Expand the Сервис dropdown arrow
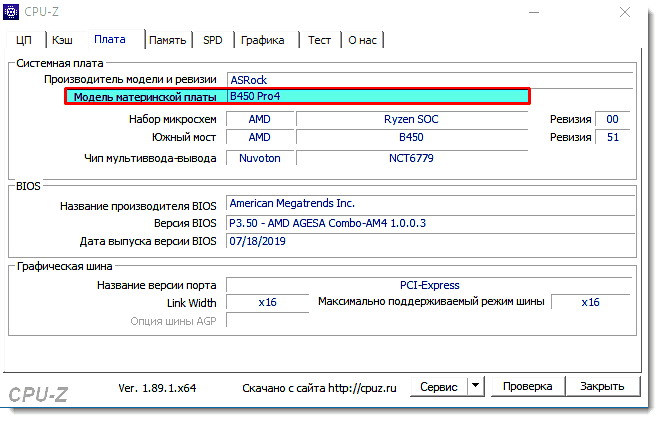663x423 pixels. click(x=476, y=386)
